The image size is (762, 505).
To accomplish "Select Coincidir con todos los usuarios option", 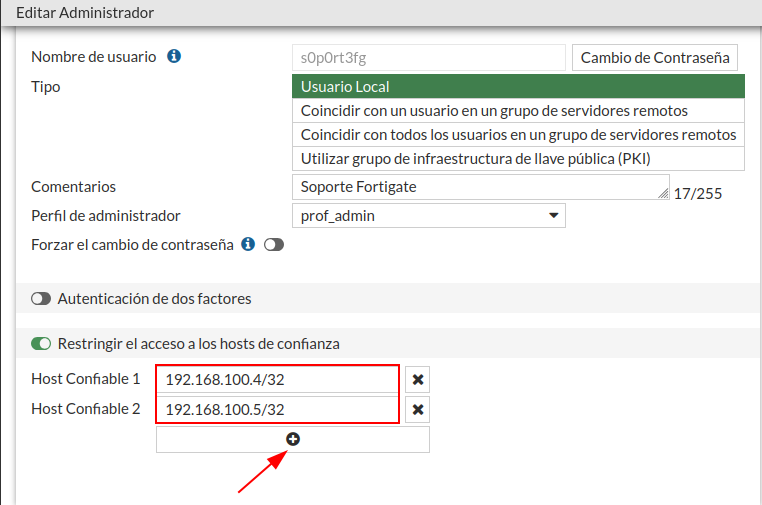I will 518,135.
